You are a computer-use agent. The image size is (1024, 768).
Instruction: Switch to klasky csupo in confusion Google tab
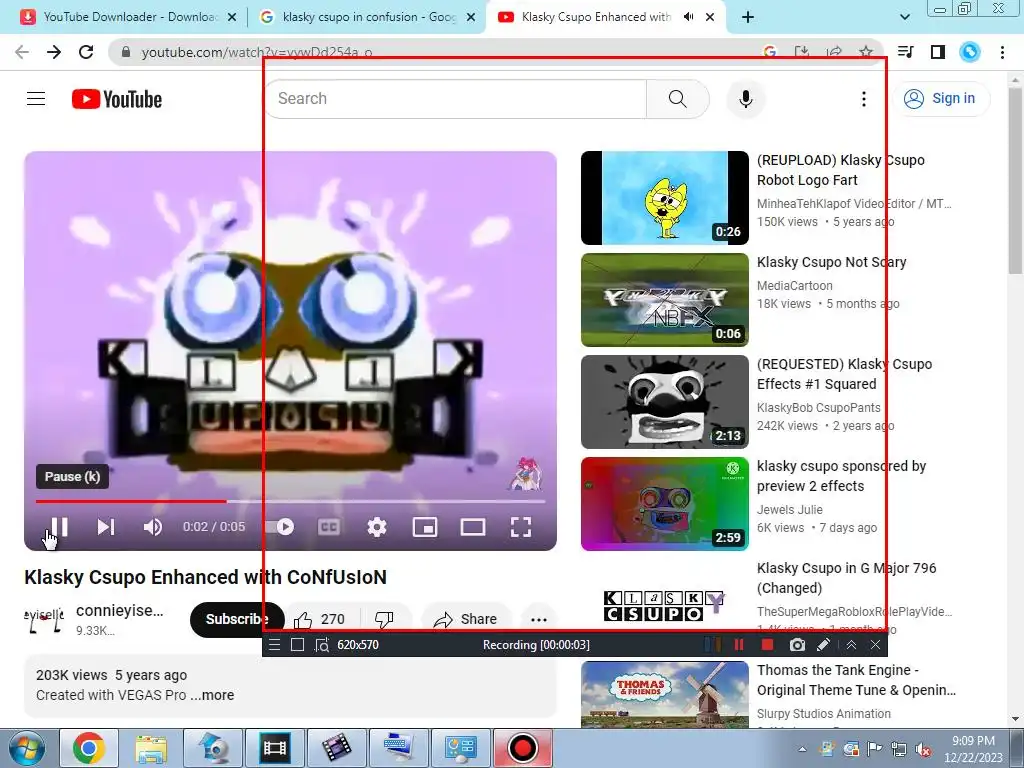(x=368, y=17)
